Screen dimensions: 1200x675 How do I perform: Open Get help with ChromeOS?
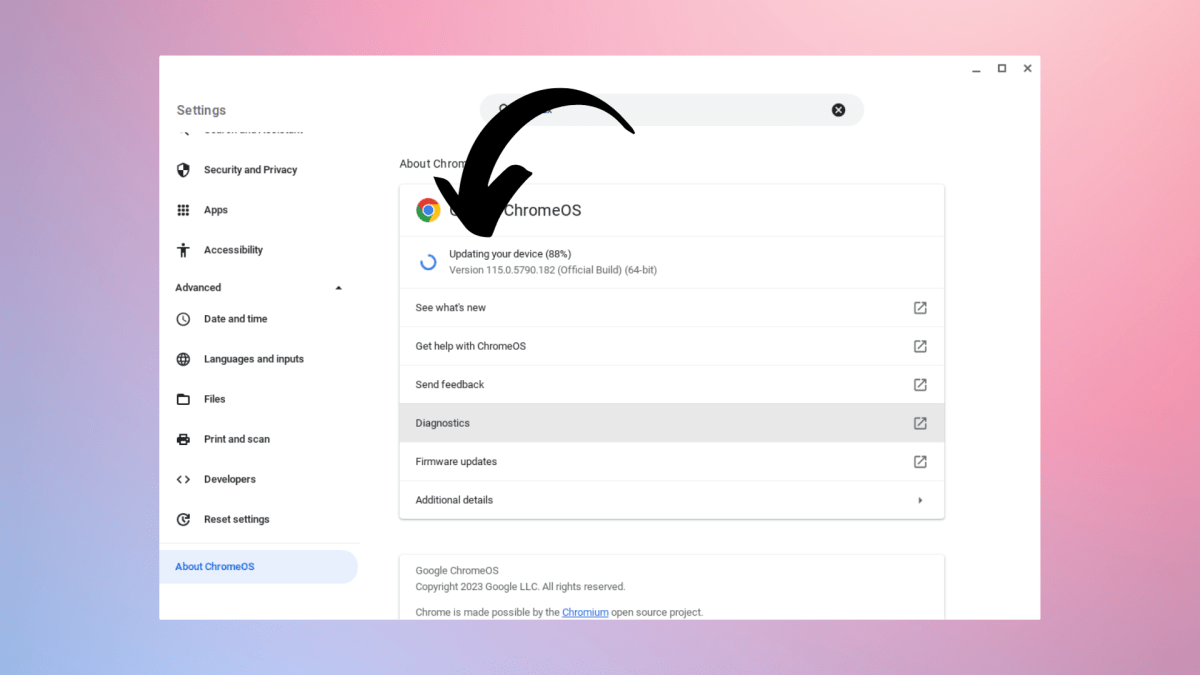click(671, 346)
